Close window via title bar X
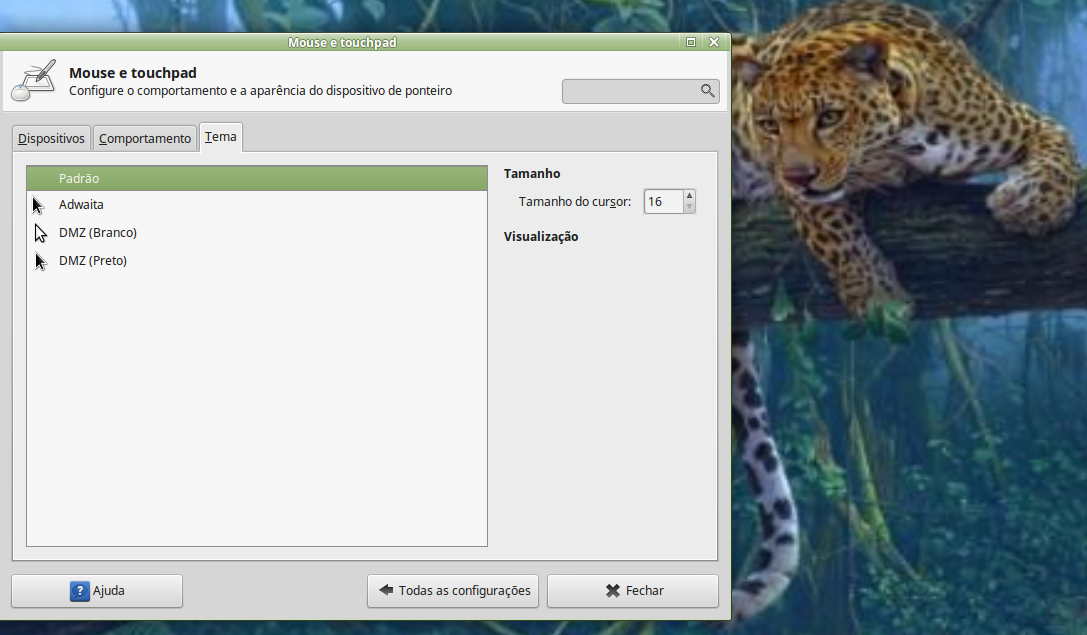Viewport: 1087px width, 635px height. tap(714, 42)
